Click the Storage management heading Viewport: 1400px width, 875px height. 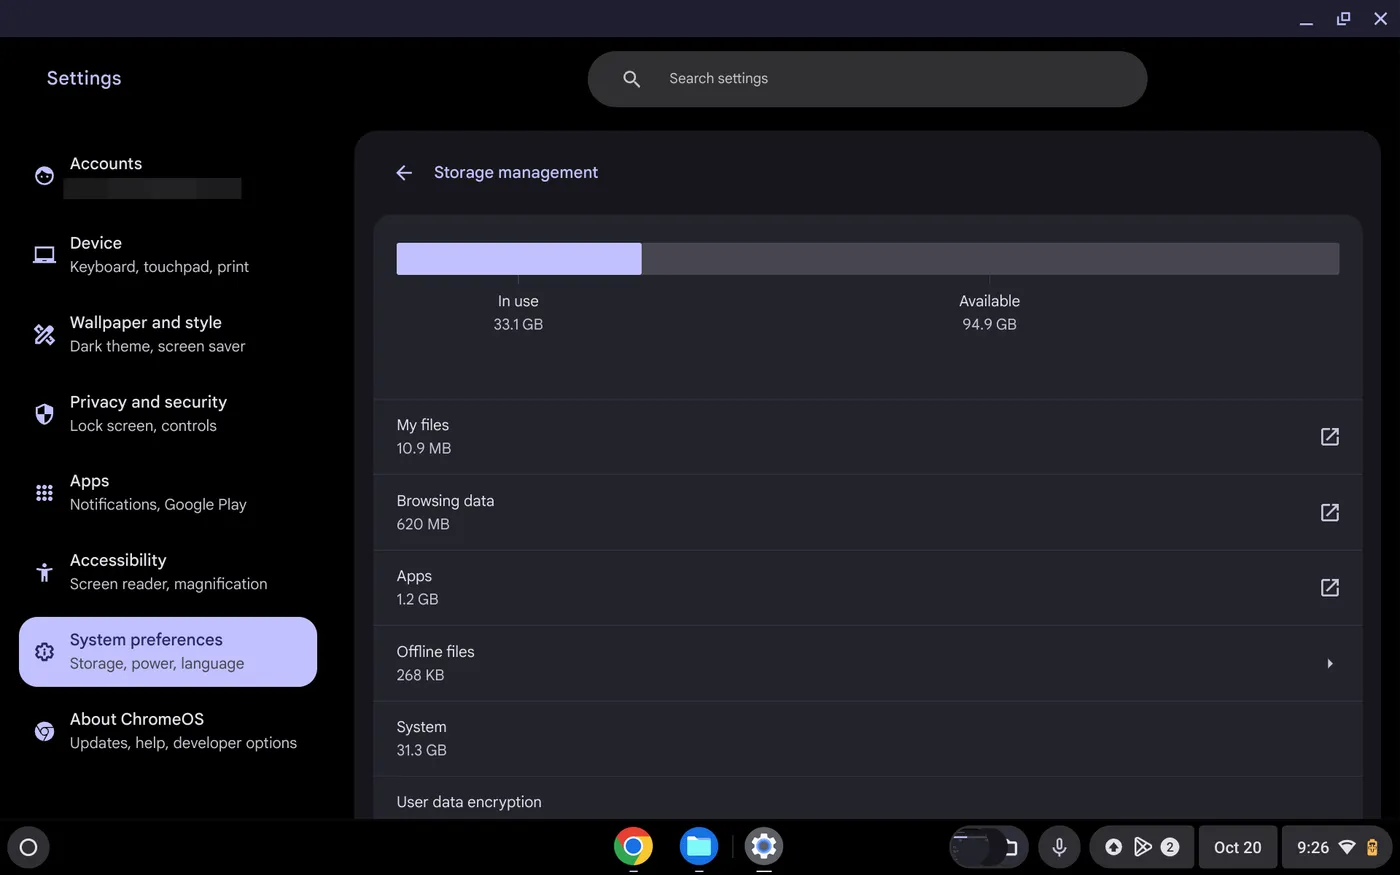pos(516,173)
